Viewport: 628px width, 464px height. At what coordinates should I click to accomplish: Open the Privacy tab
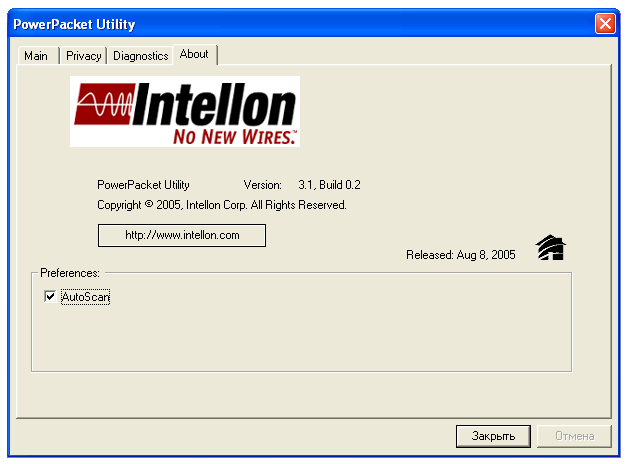83,56
